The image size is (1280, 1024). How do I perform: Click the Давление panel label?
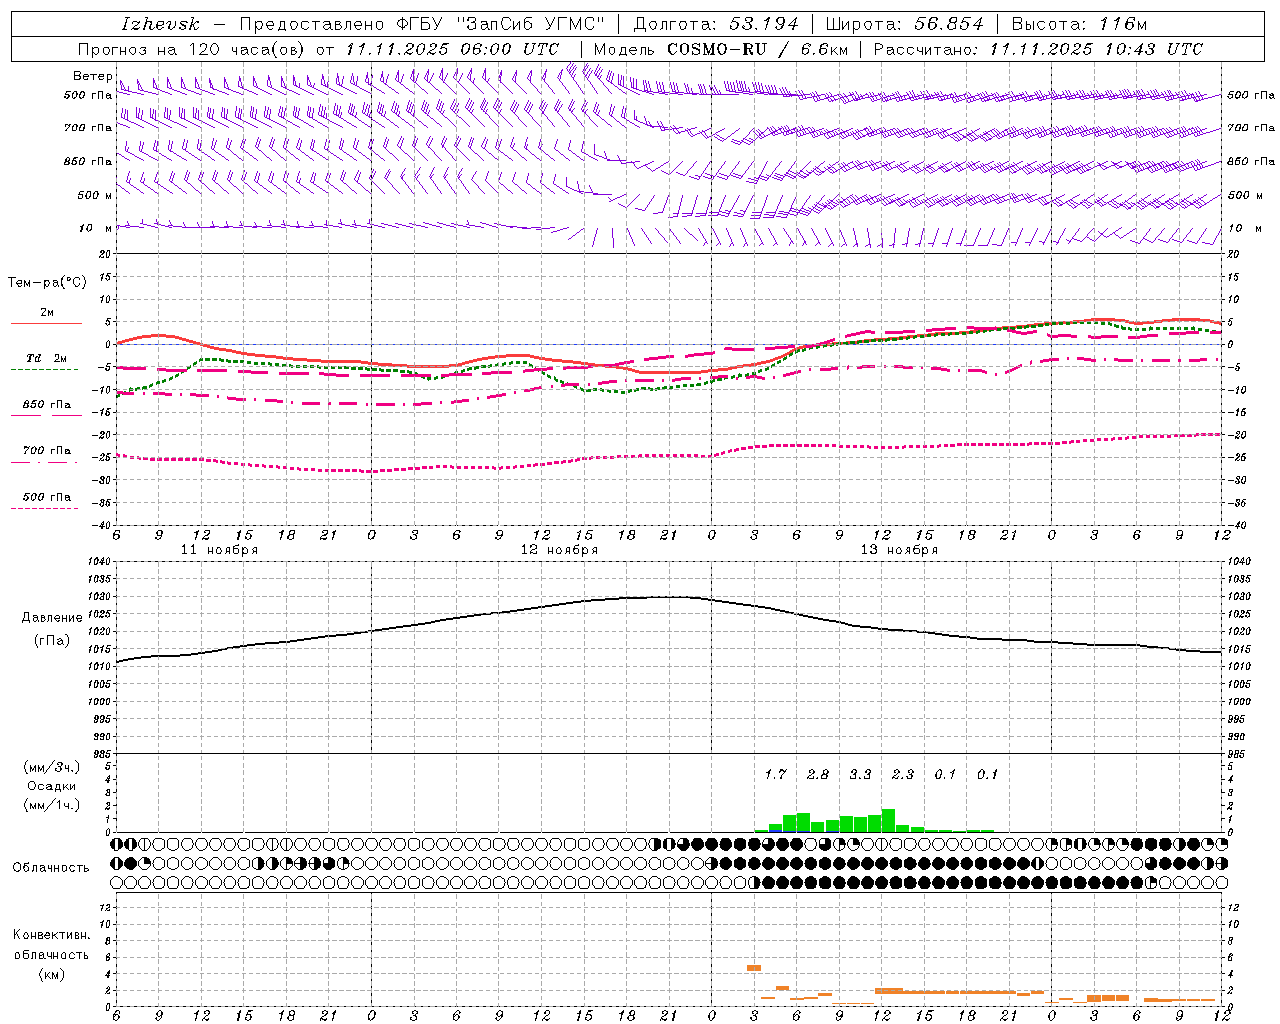click(52, 618)
